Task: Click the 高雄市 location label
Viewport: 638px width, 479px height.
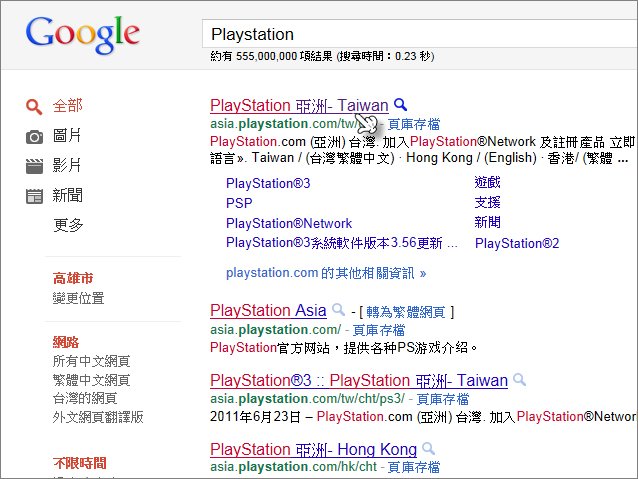Action: point(73,278)
